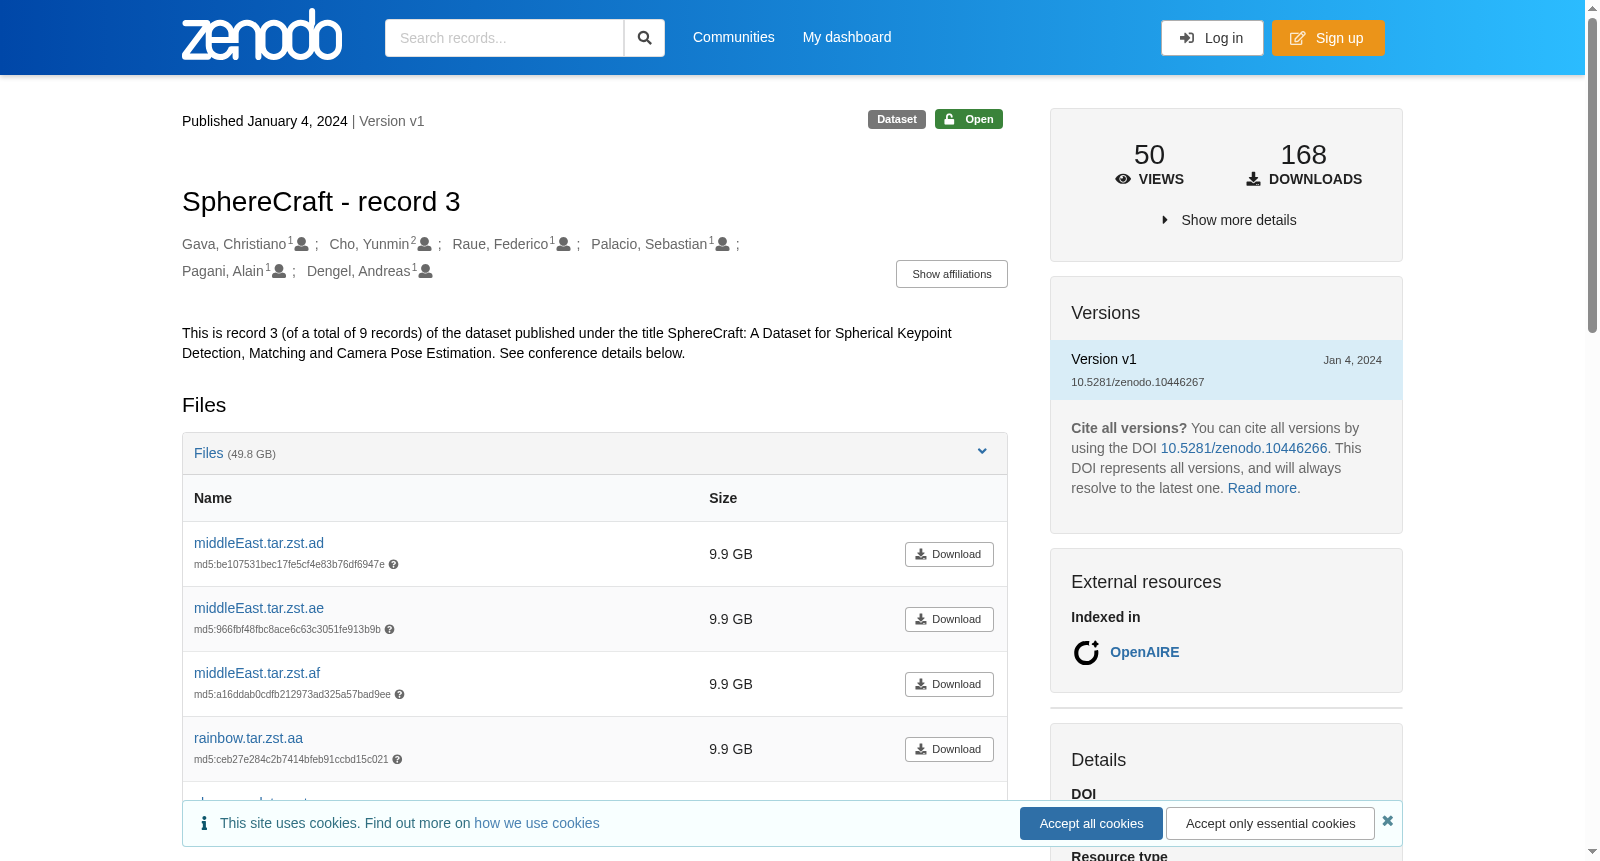The image size is (1600, 861).
Task: Click the page vertical scrollbar thumb
Action: click(1592, 175)
